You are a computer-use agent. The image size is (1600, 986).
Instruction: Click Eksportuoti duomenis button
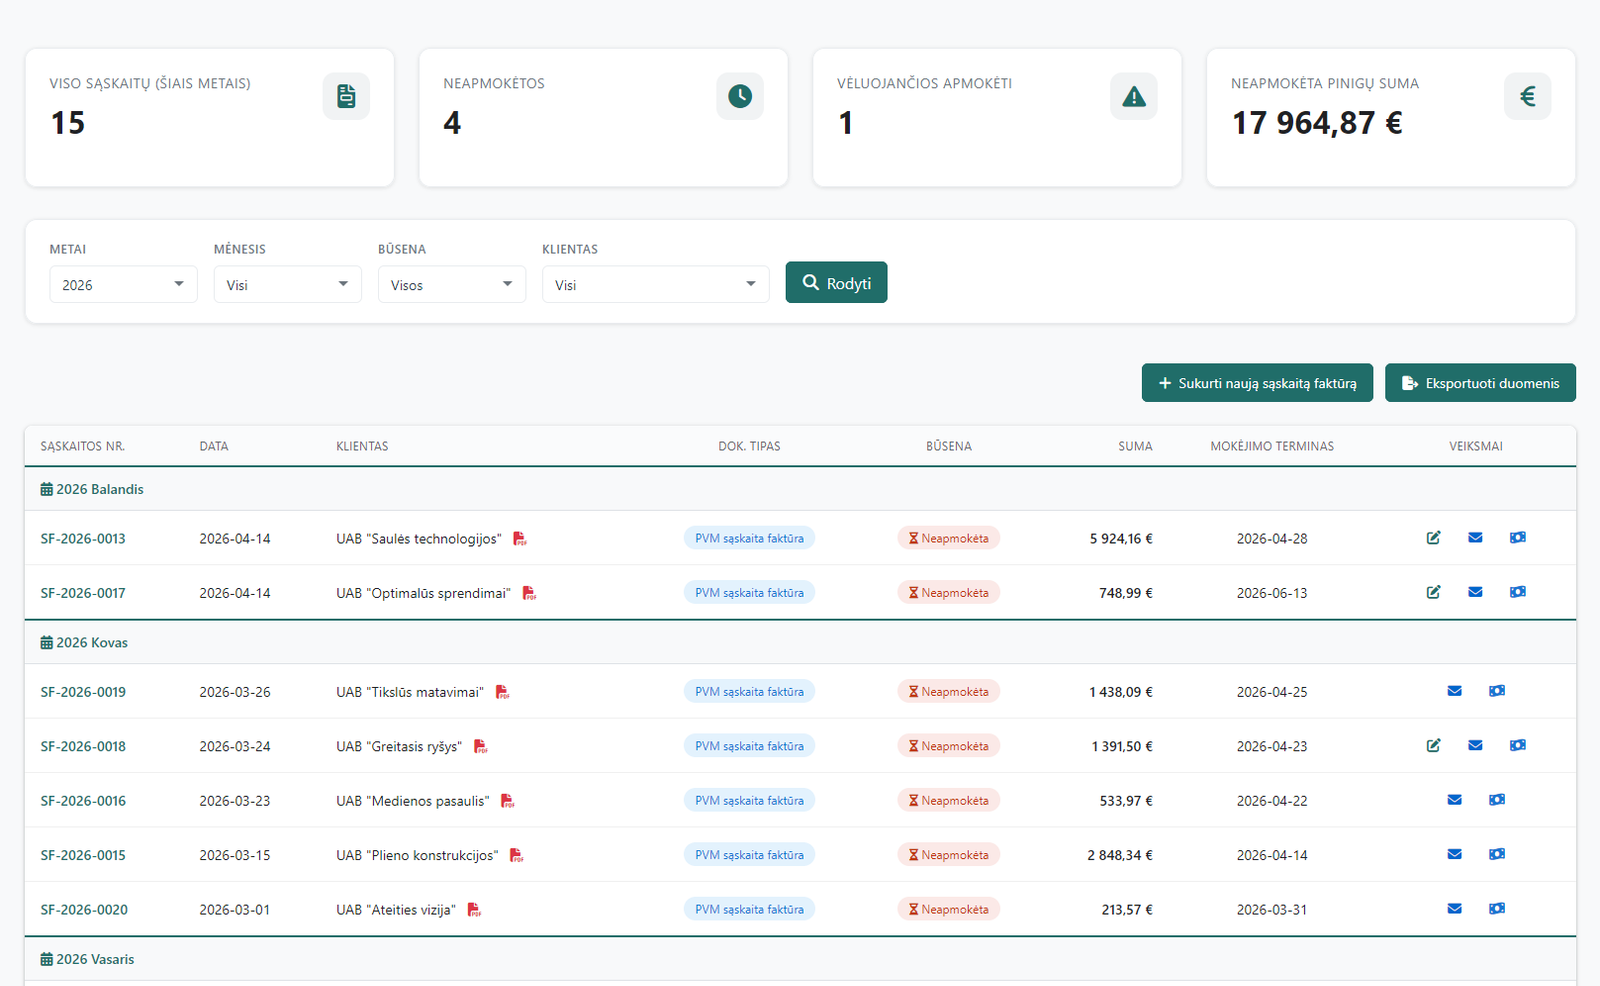tap(1480, 383)
